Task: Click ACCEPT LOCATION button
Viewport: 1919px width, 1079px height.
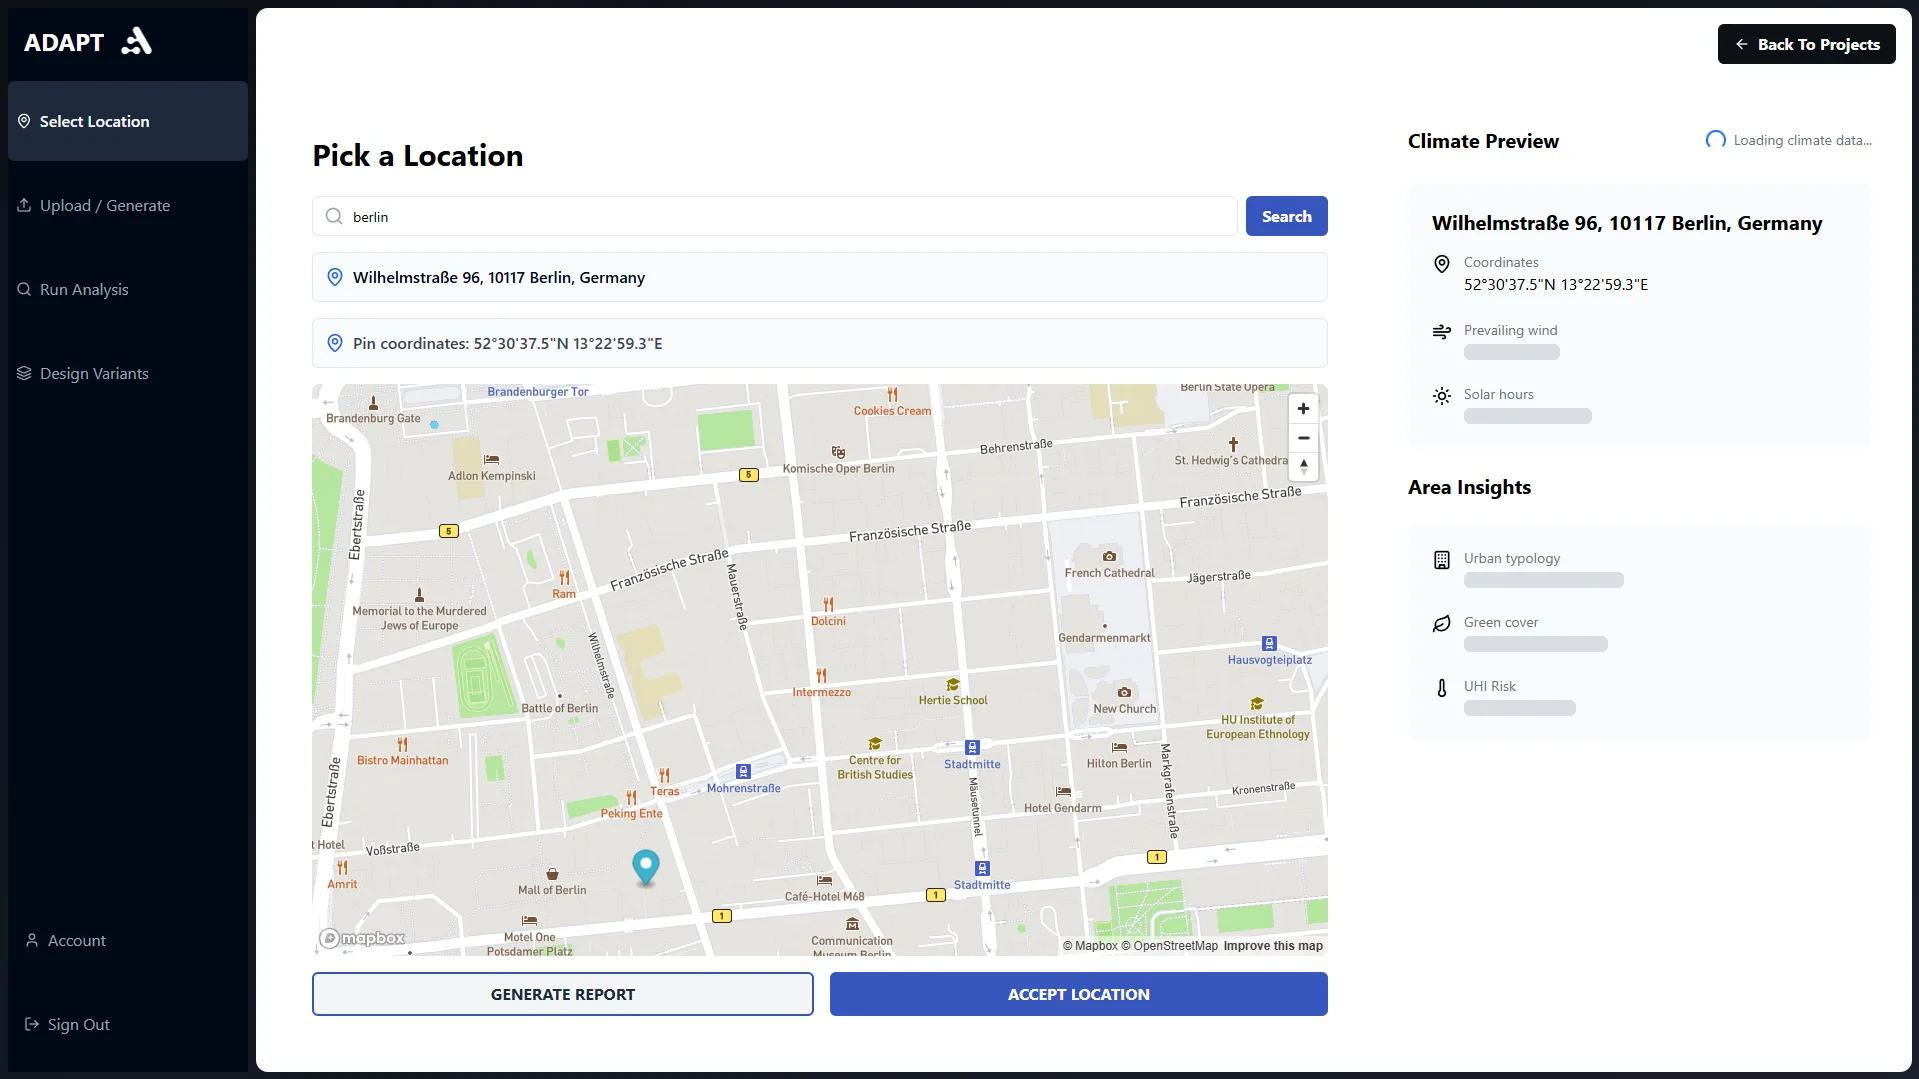Action: click(x=1079, y=994)
